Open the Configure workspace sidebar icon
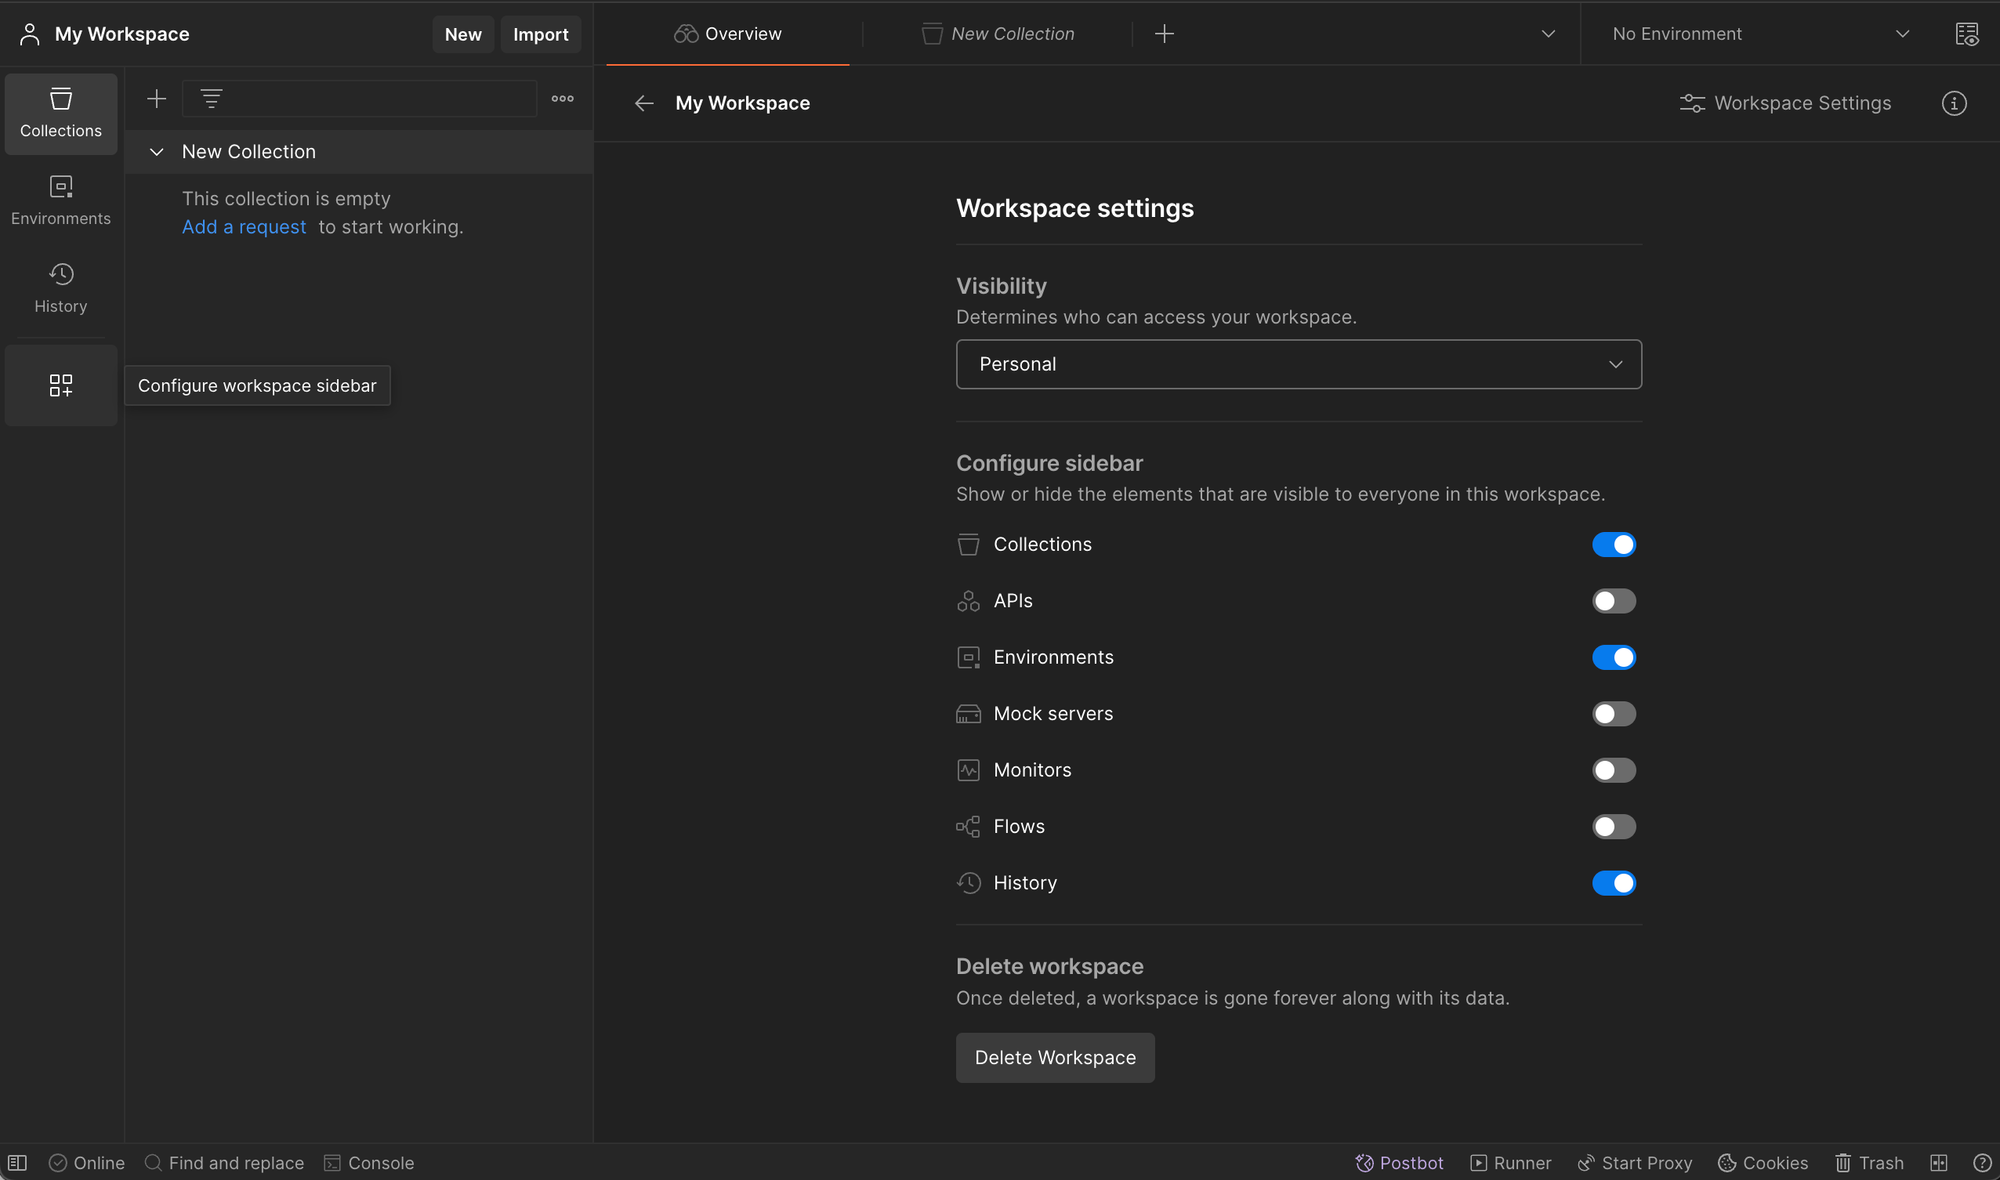Image resolution: width=2000 pixels, height=1180 pixels. click(x=61, y=385)
